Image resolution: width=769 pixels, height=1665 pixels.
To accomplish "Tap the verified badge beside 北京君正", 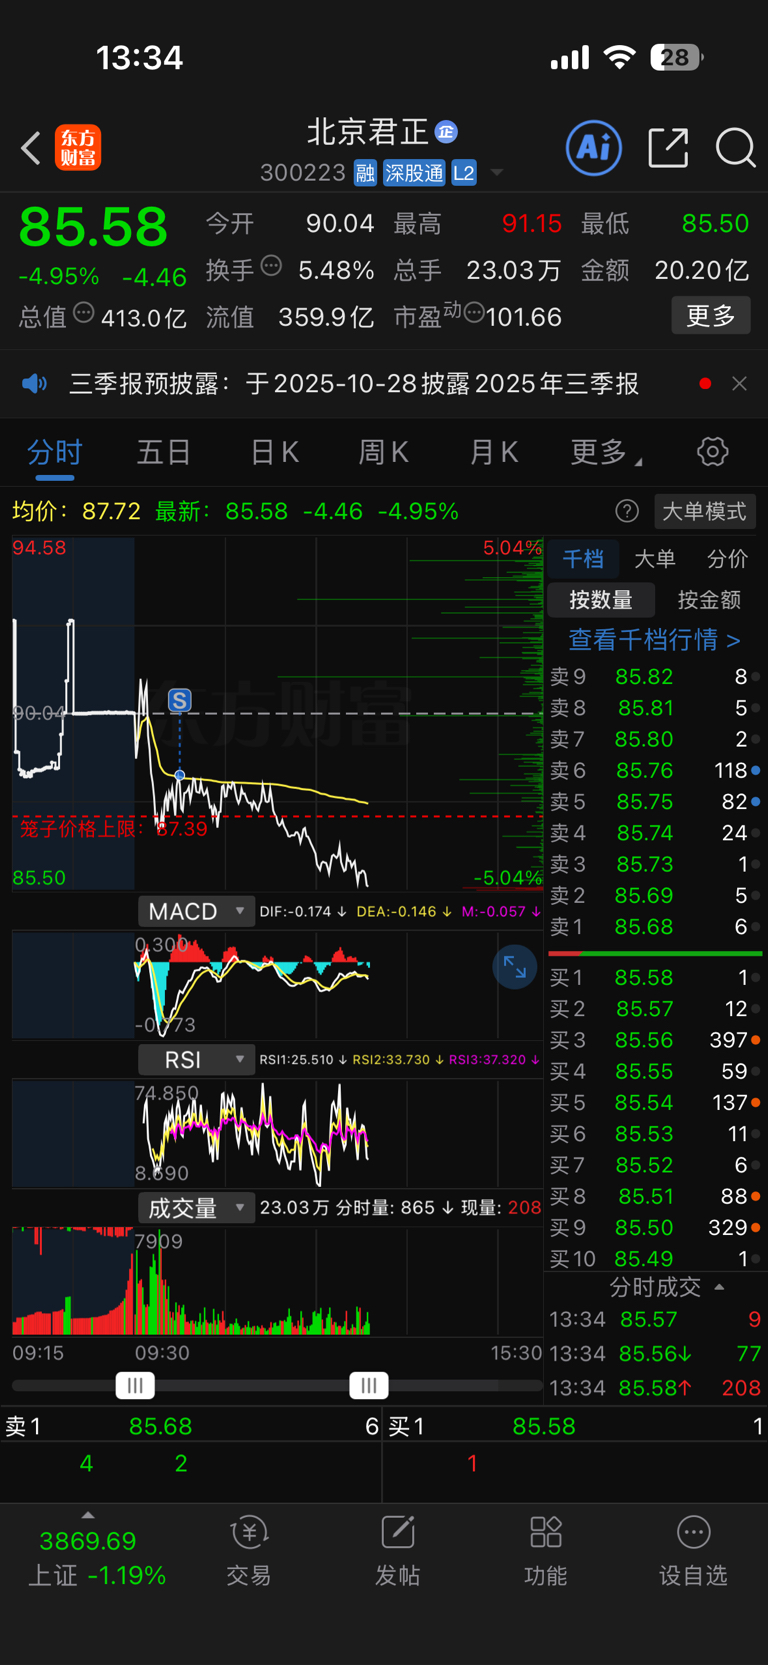I will [446, 131].
